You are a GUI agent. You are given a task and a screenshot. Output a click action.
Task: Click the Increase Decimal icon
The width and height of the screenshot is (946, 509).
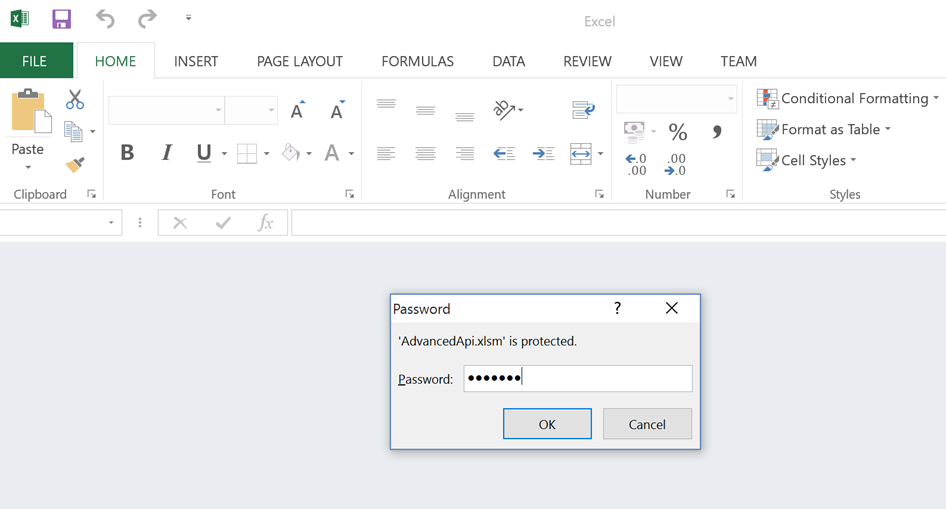coord(636,164)
